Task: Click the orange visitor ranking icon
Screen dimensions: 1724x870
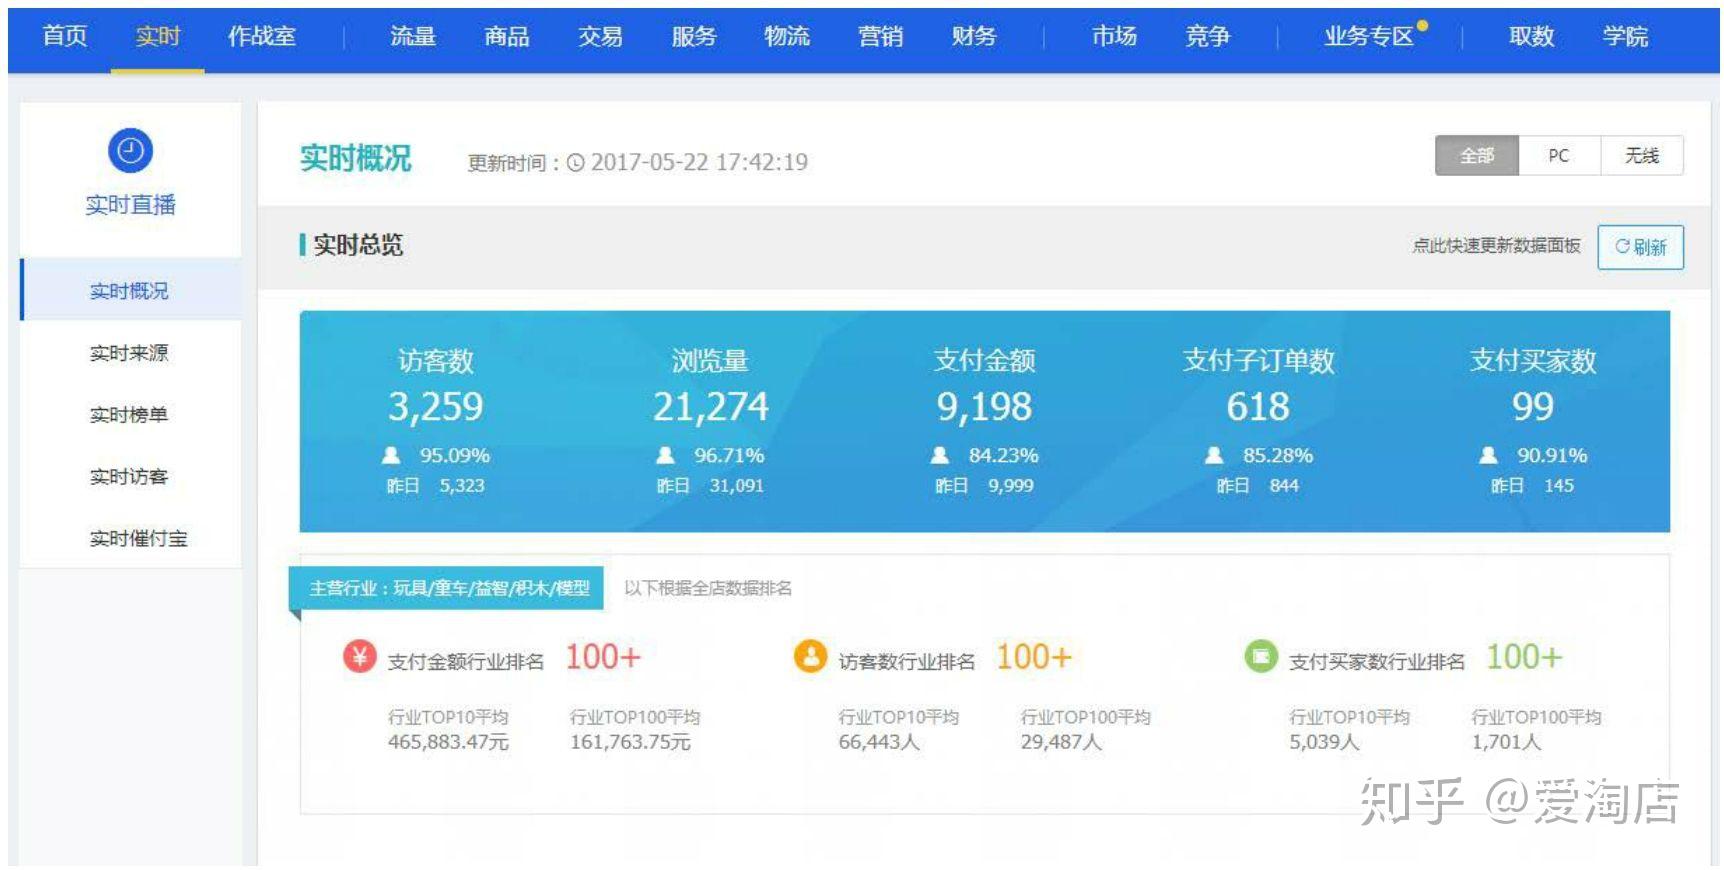Action: tap(810, 657)
